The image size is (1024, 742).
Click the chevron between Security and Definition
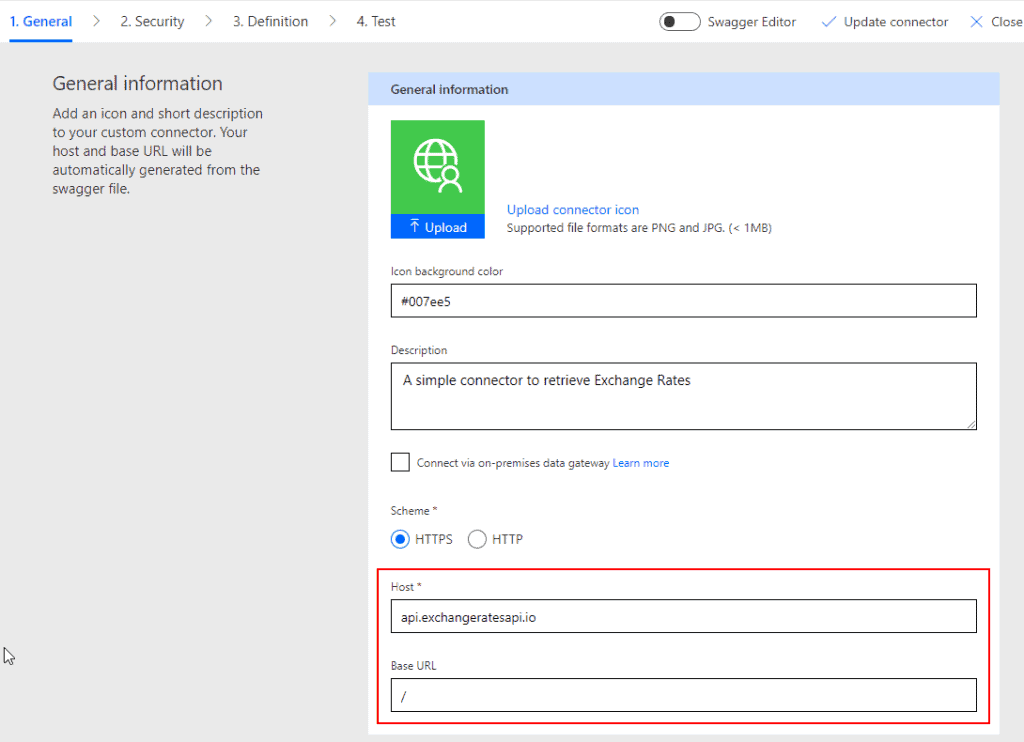[x=208, y=21]
